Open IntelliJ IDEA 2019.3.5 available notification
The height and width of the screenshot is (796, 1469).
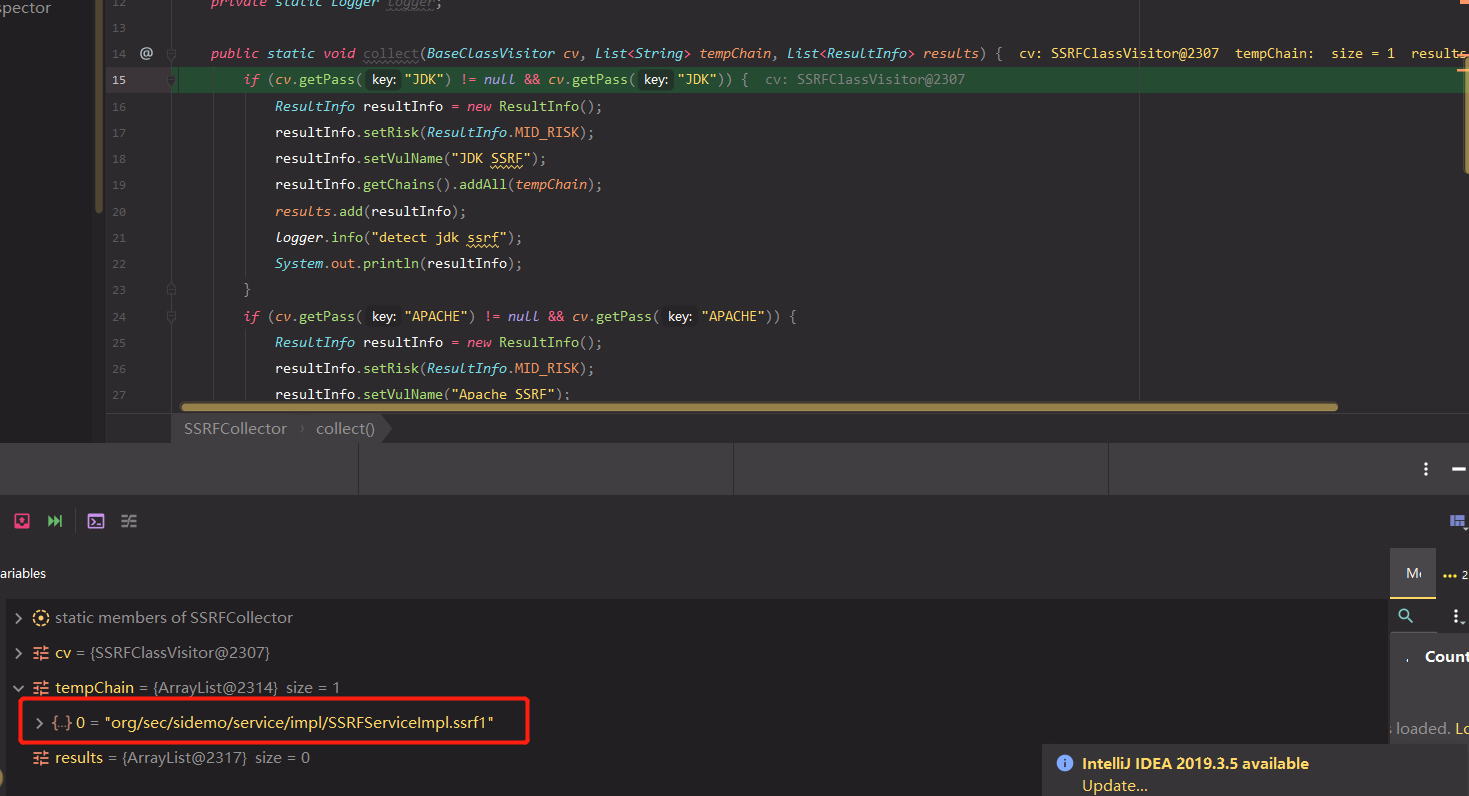1195,763
